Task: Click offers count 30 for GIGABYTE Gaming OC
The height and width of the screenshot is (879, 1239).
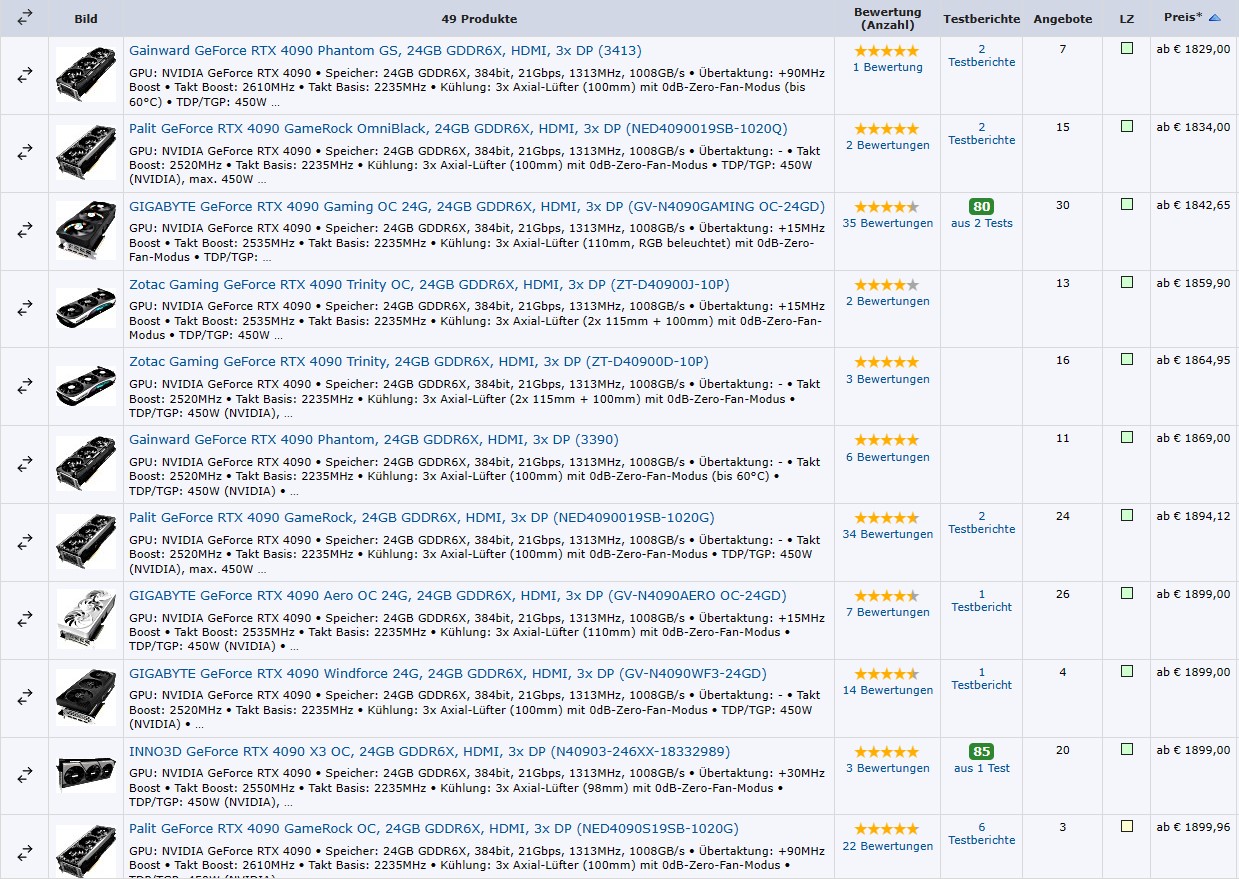Action: pyautogui.click(x=1063, y=205)
